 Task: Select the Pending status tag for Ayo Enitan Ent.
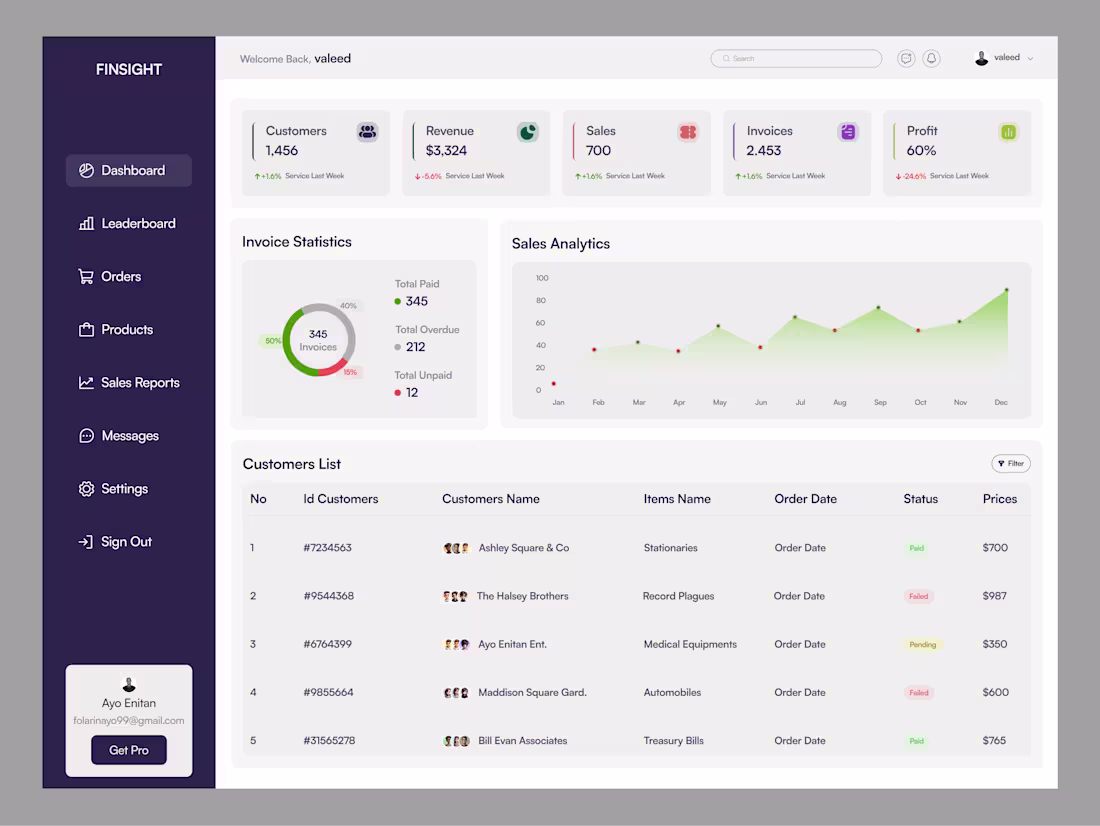921,644
